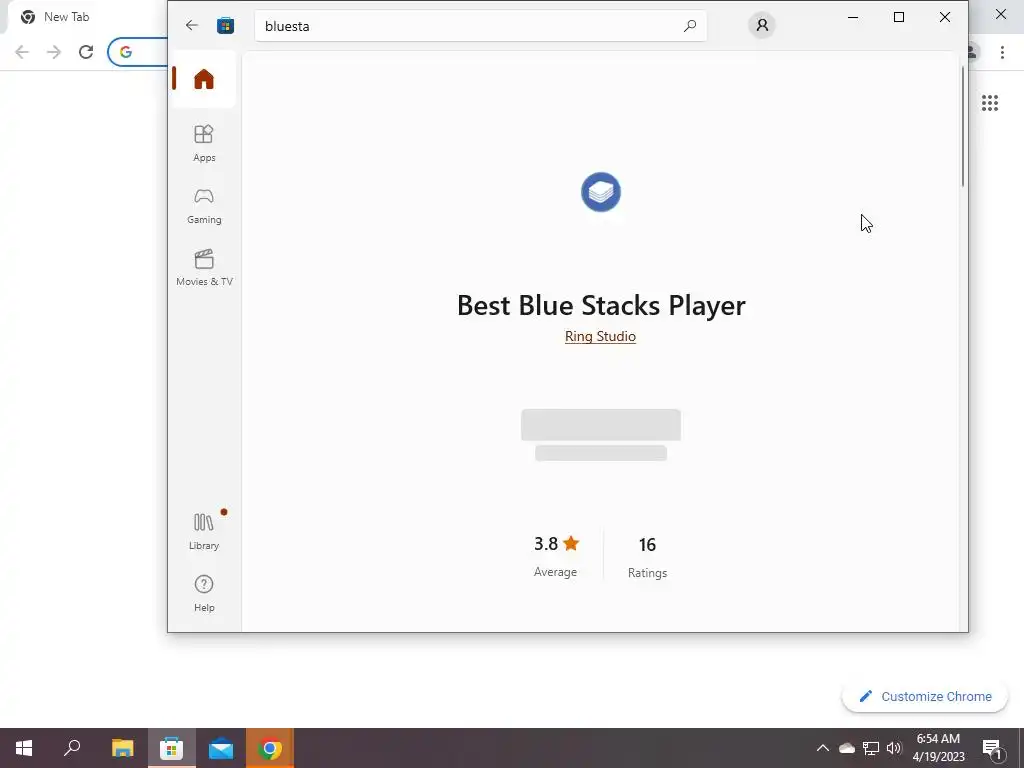
Task: Click the Store back arrow
Action: click(x=191, y=25)
